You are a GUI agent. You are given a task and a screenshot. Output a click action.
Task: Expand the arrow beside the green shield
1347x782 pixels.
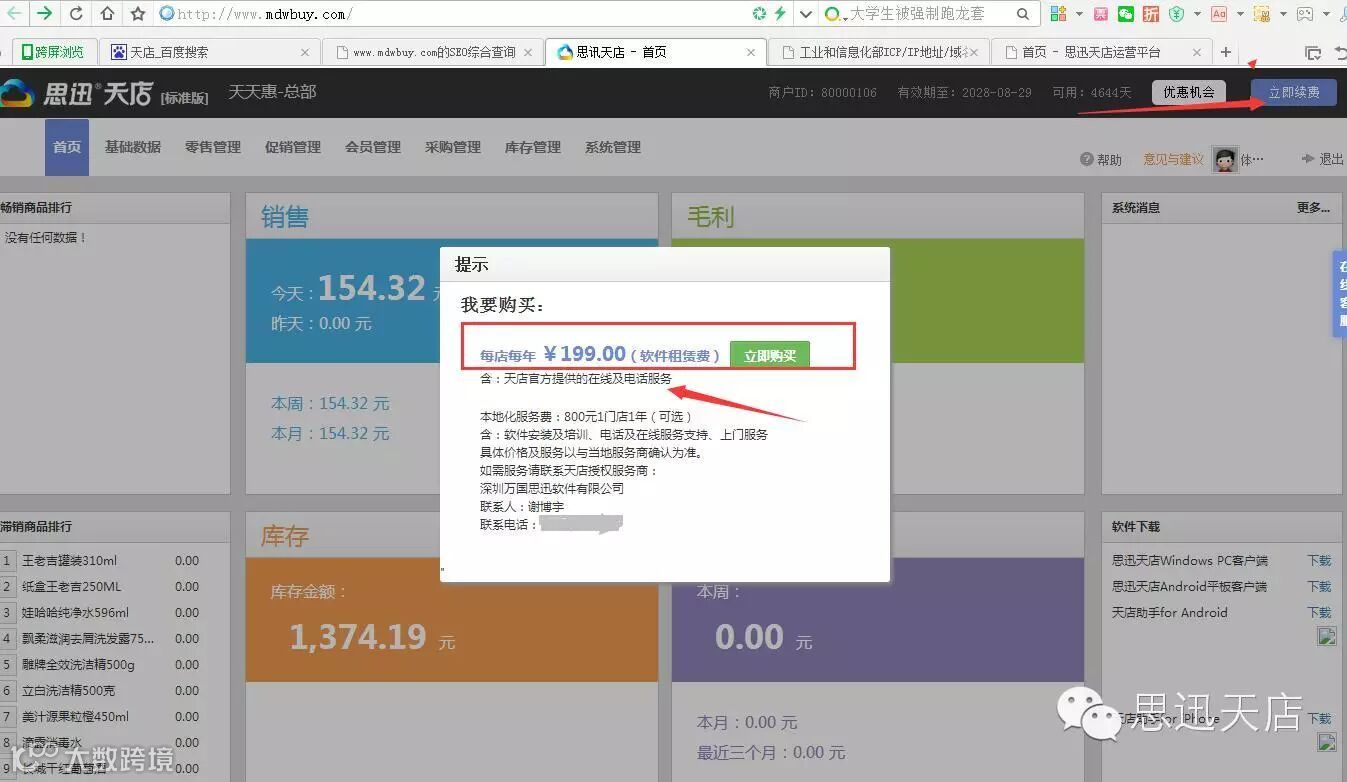1197,14
